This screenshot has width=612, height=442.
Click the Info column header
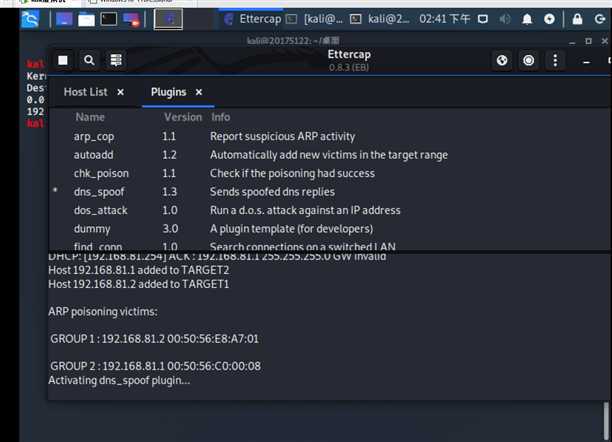pos(221,117)
